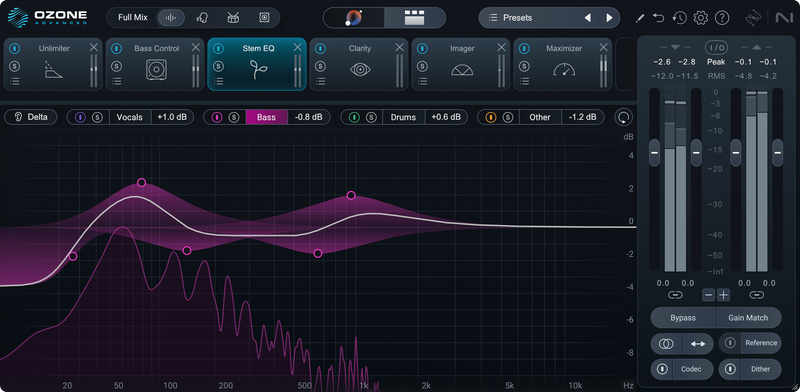This screenshot has width=800, height=392.
Task: Open the undo history clock icon
Action: pos(679,18)
